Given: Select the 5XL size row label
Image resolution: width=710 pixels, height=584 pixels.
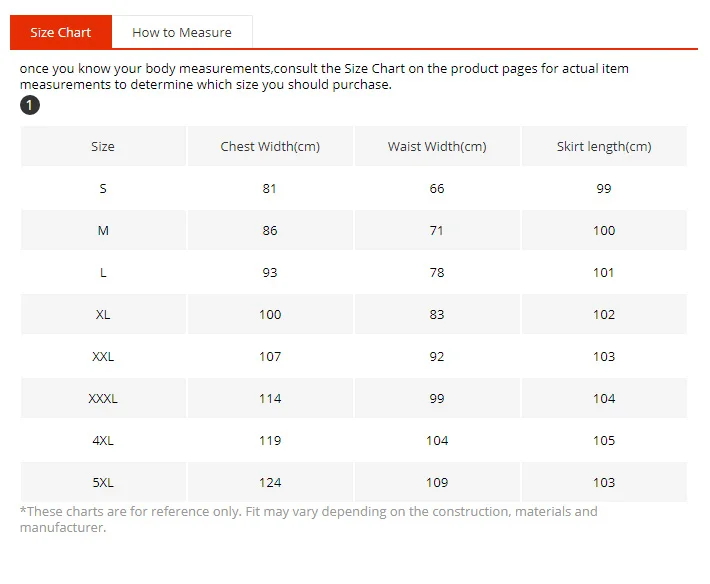Looking at the screenshot, I should pos(103,483).
